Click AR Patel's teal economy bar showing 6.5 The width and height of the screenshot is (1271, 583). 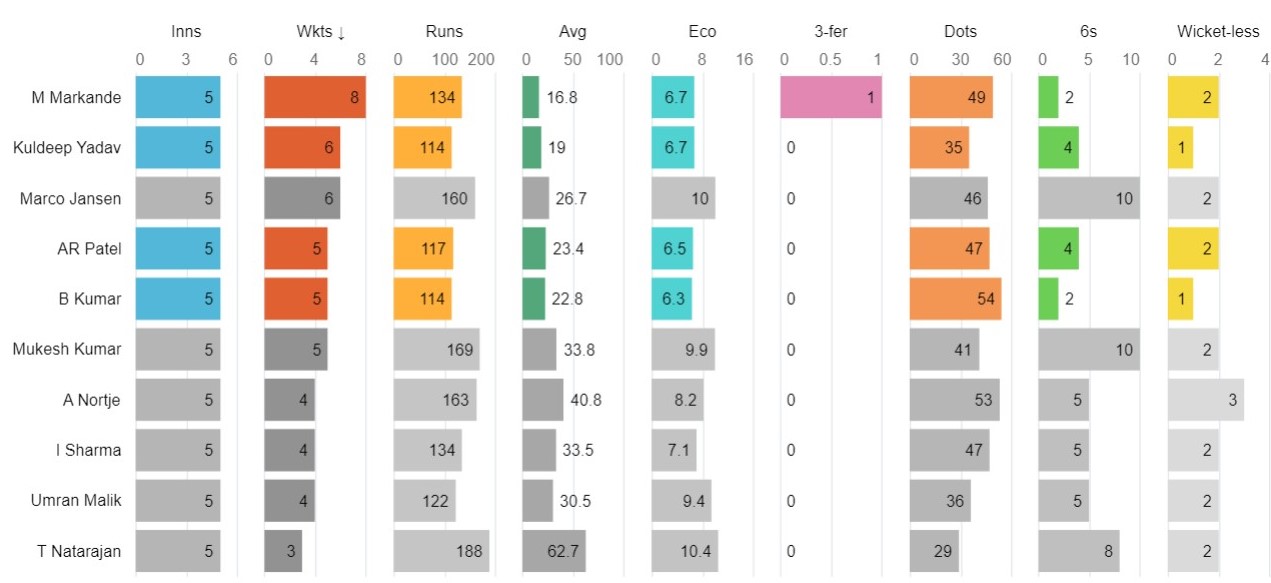coord(672,249)
